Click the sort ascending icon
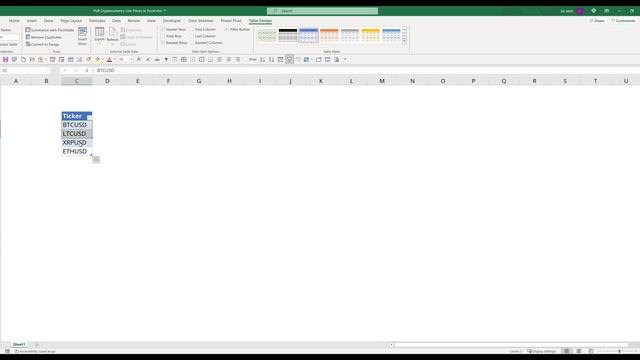 click(x=262, y=60)
